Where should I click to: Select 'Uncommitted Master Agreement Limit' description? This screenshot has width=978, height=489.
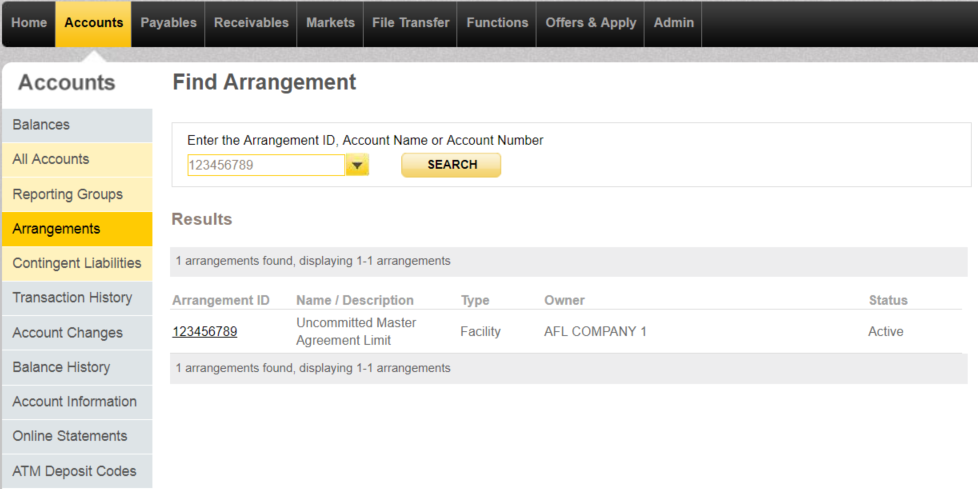tap(356, 332)
